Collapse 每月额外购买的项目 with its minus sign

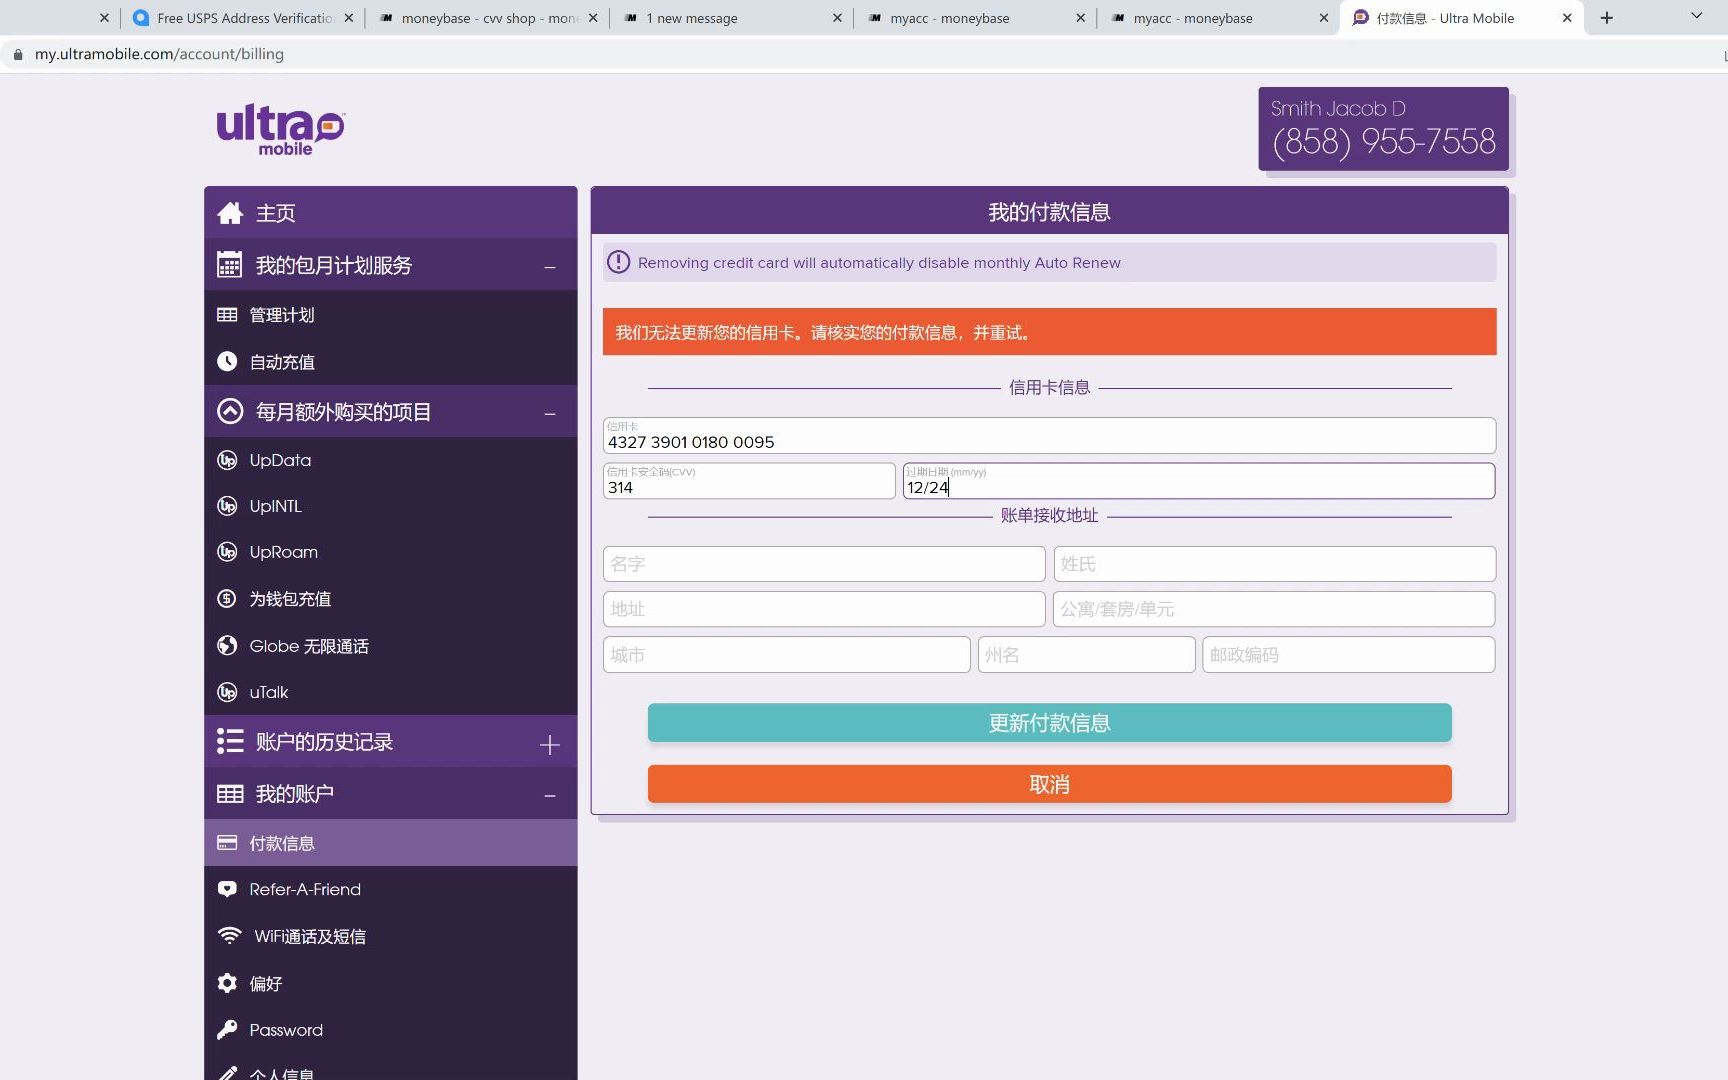pyautogui.click(x=550, y=413)
